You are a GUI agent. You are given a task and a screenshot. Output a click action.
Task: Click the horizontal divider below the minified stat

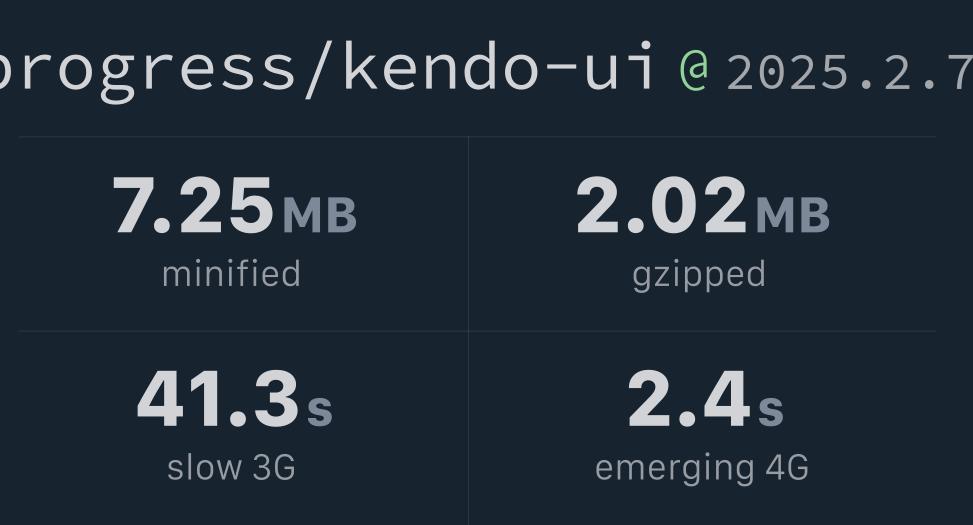pos(243,331)
